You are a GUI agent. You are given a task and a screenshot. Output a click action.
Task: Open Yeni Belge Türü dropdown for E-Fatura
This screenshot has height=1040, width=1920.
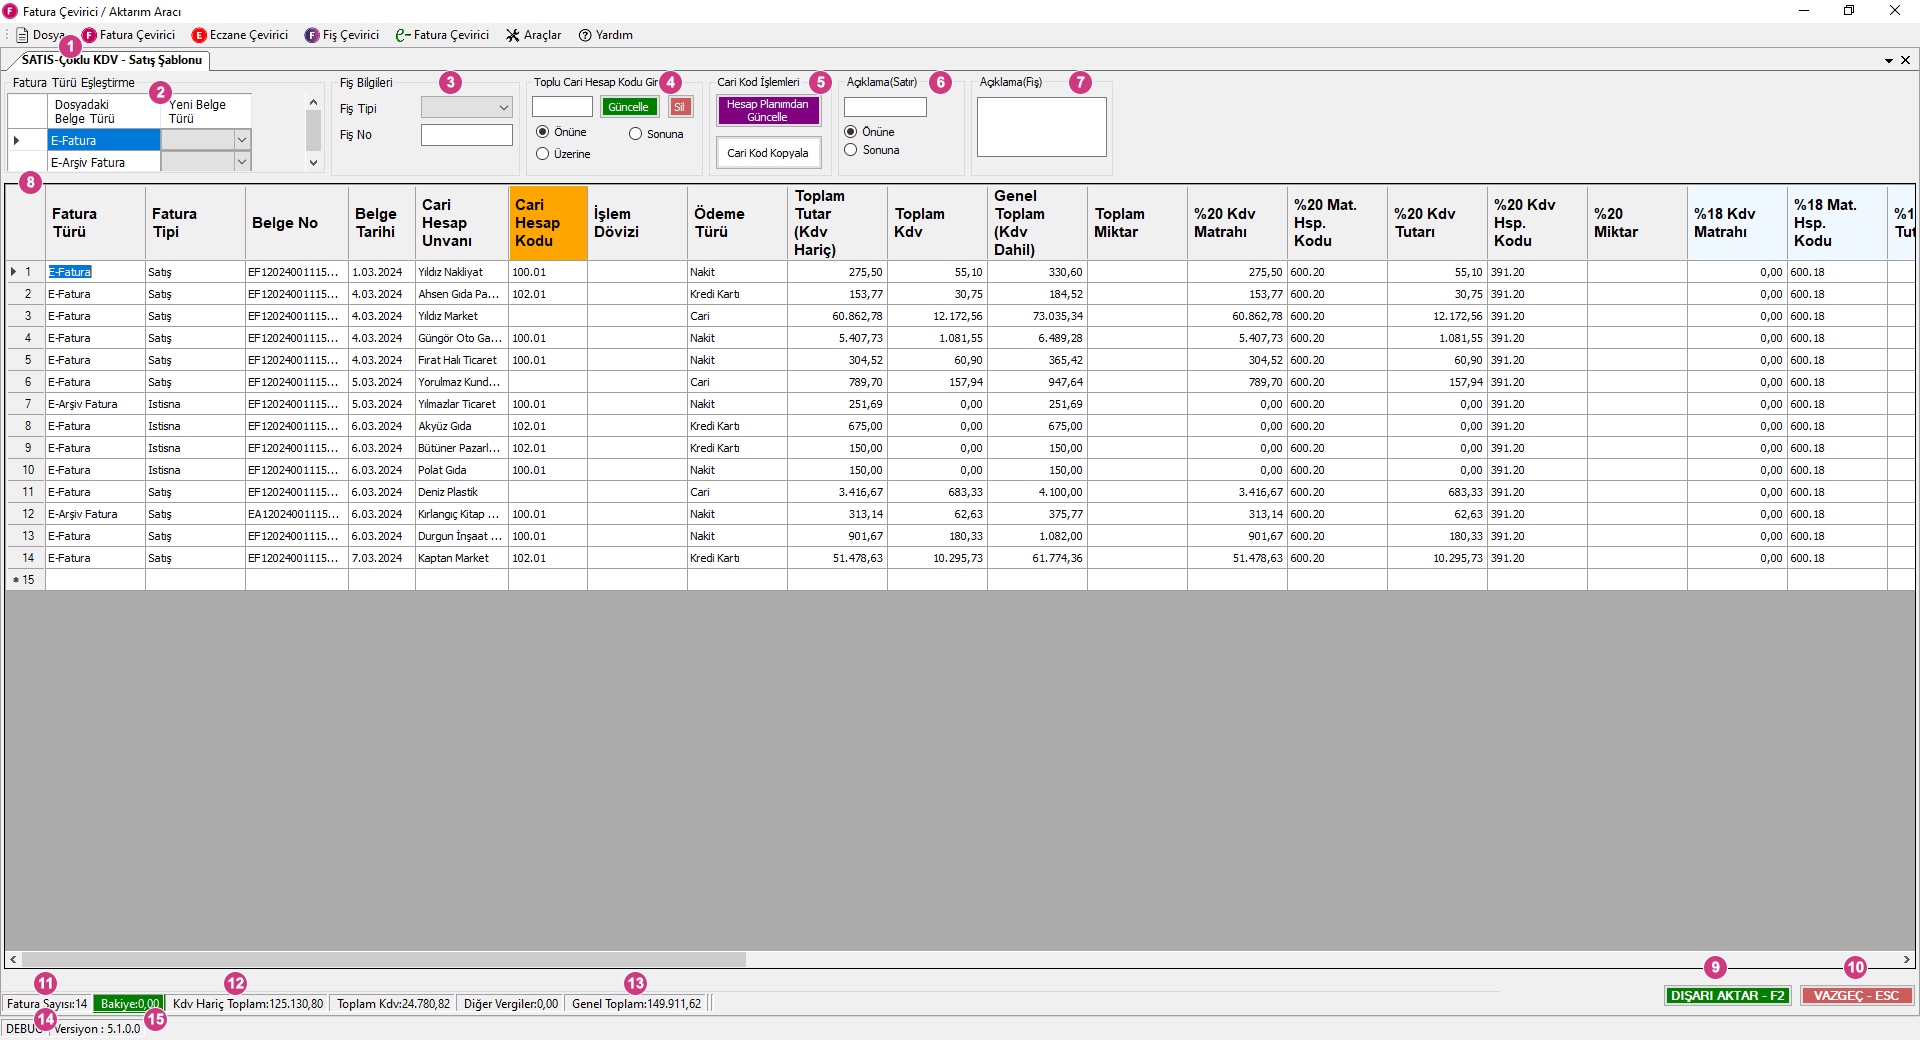pyautogui.click(x=241, y=140)
